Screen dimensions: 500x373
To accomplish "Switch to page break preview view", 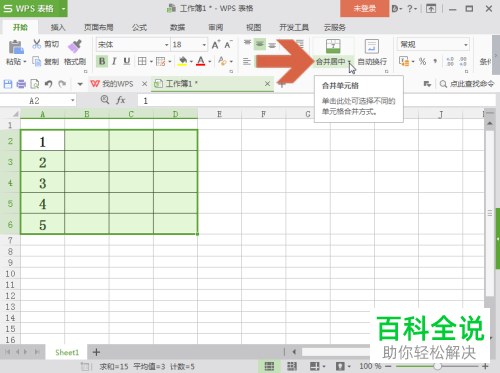I will click(292, 366).
